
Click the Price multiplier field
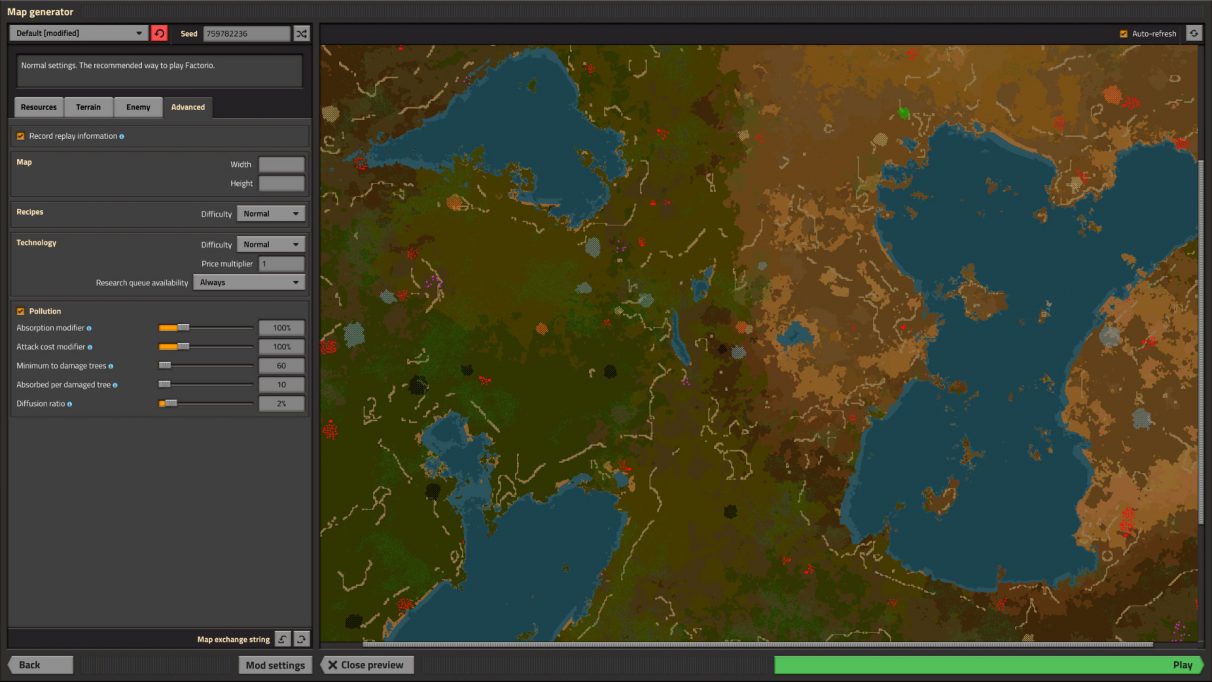281,264
